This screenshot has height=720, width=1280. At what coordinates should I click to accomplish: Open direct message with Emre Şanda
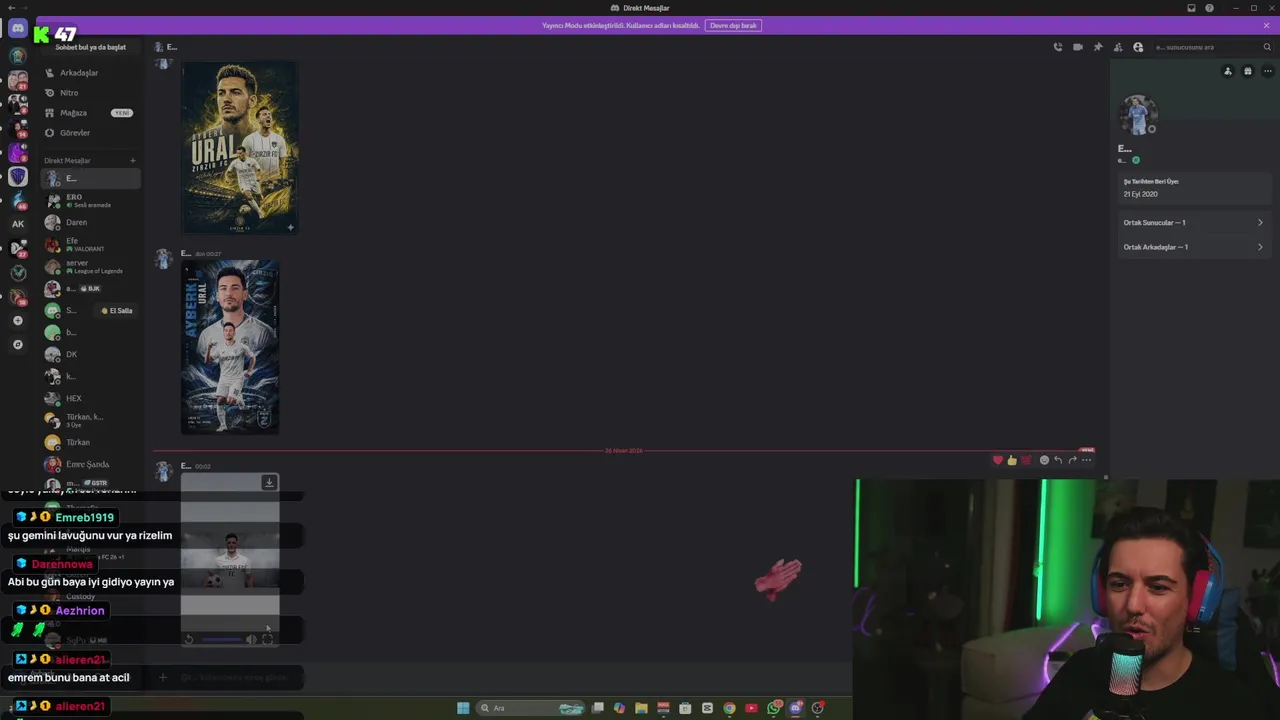[x=90, y=464]
